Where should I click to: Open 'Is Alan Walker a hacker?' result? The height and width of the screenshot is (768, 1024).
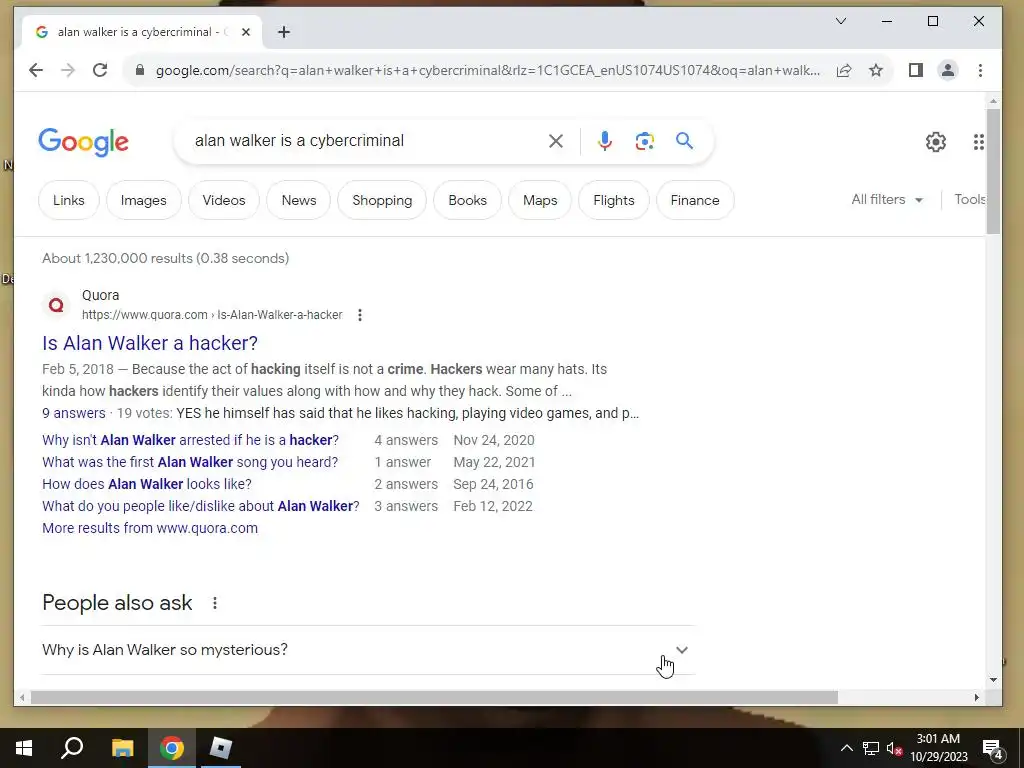click(x=150, y=343)
